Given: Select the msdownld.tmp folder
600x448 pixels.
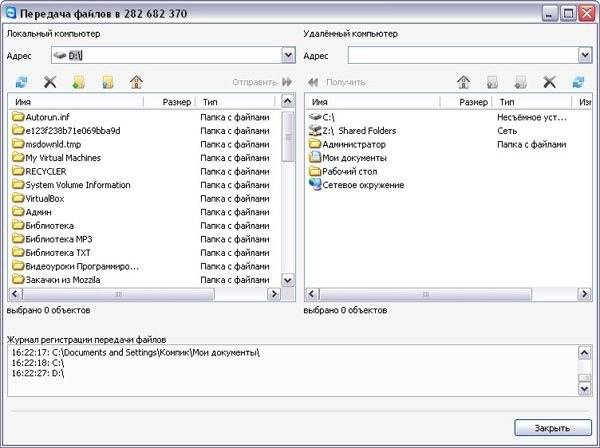Looking at the screenshot, I should click(x=46, y=144).
